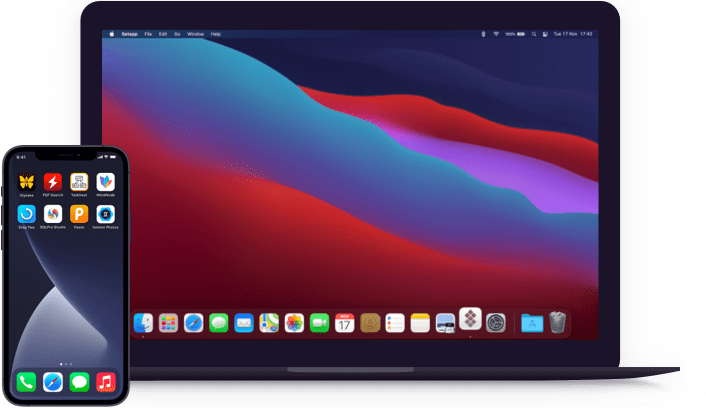
Task: Open Finder in the Mac dock
Action: click(143, 323)
